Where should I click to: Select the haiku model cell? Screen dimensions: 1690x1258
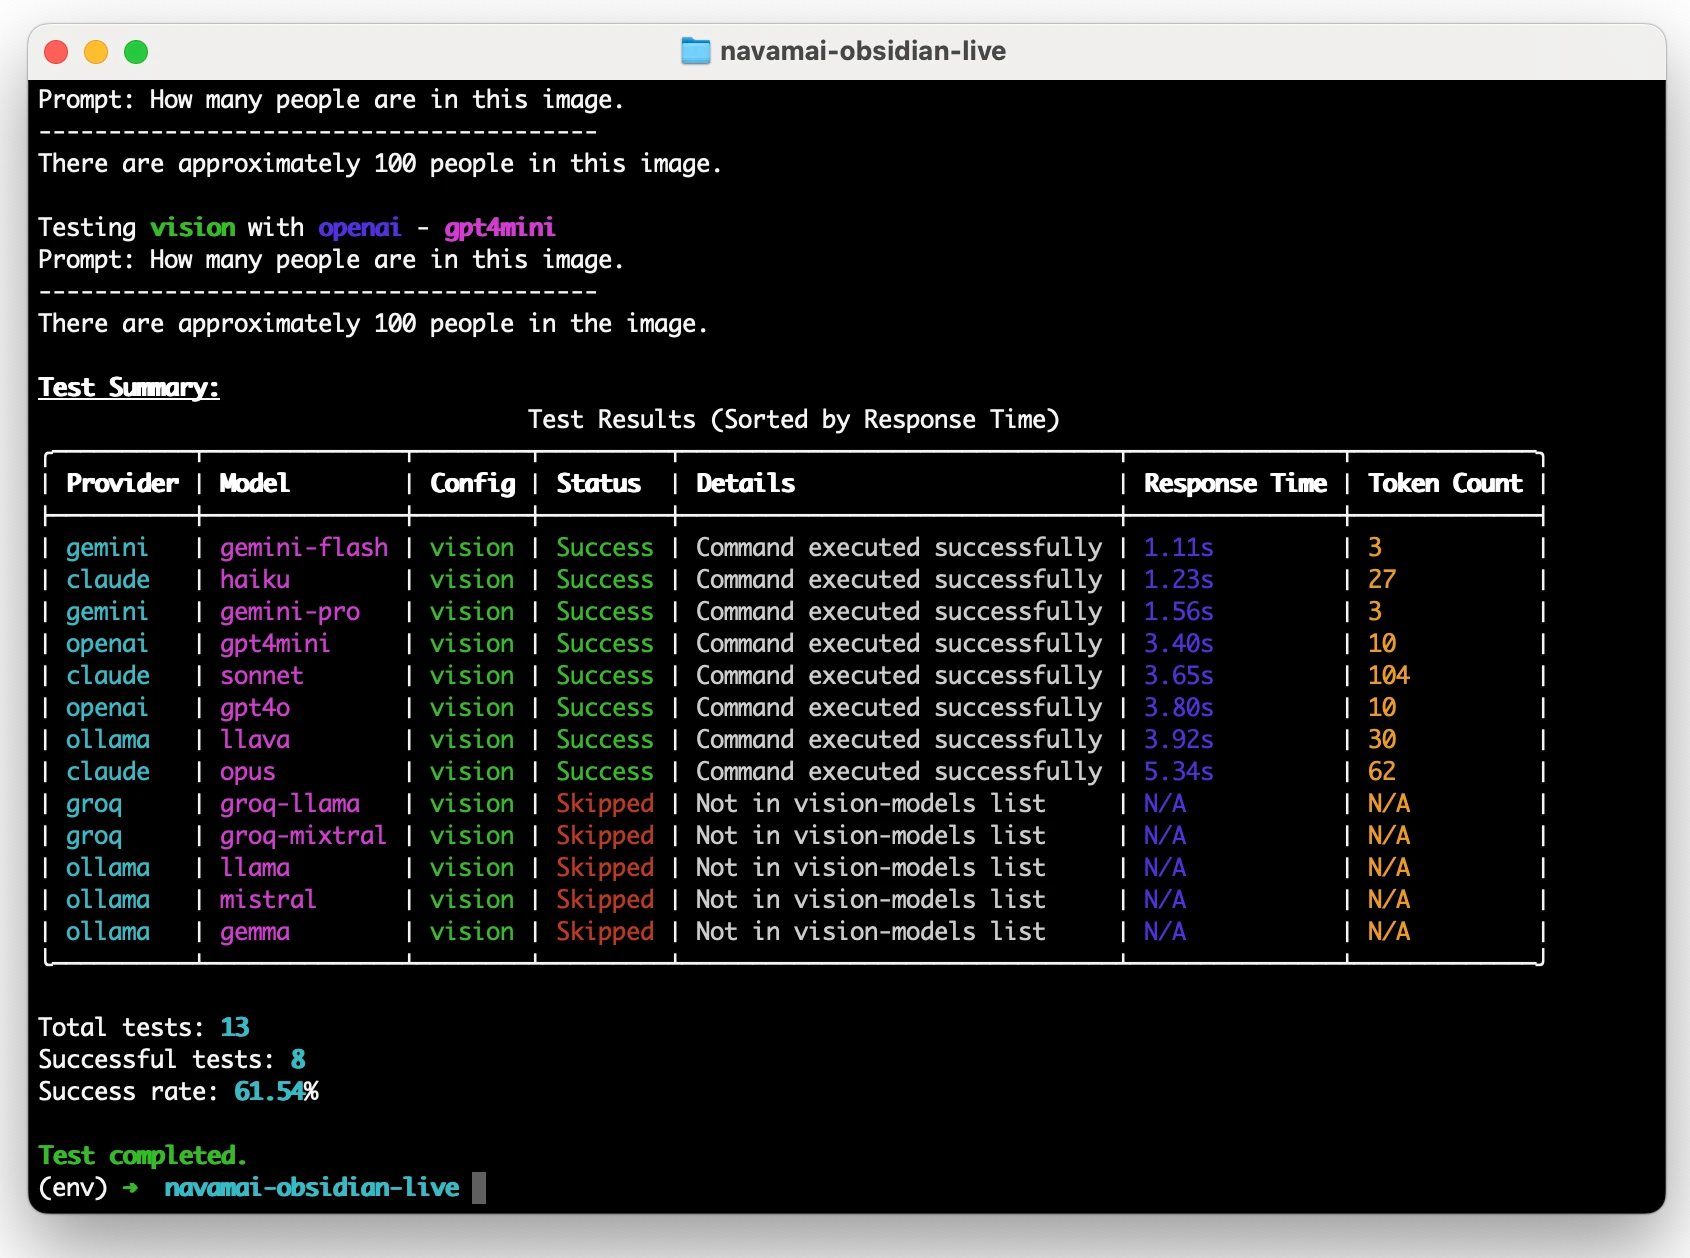tap(255, 579)
